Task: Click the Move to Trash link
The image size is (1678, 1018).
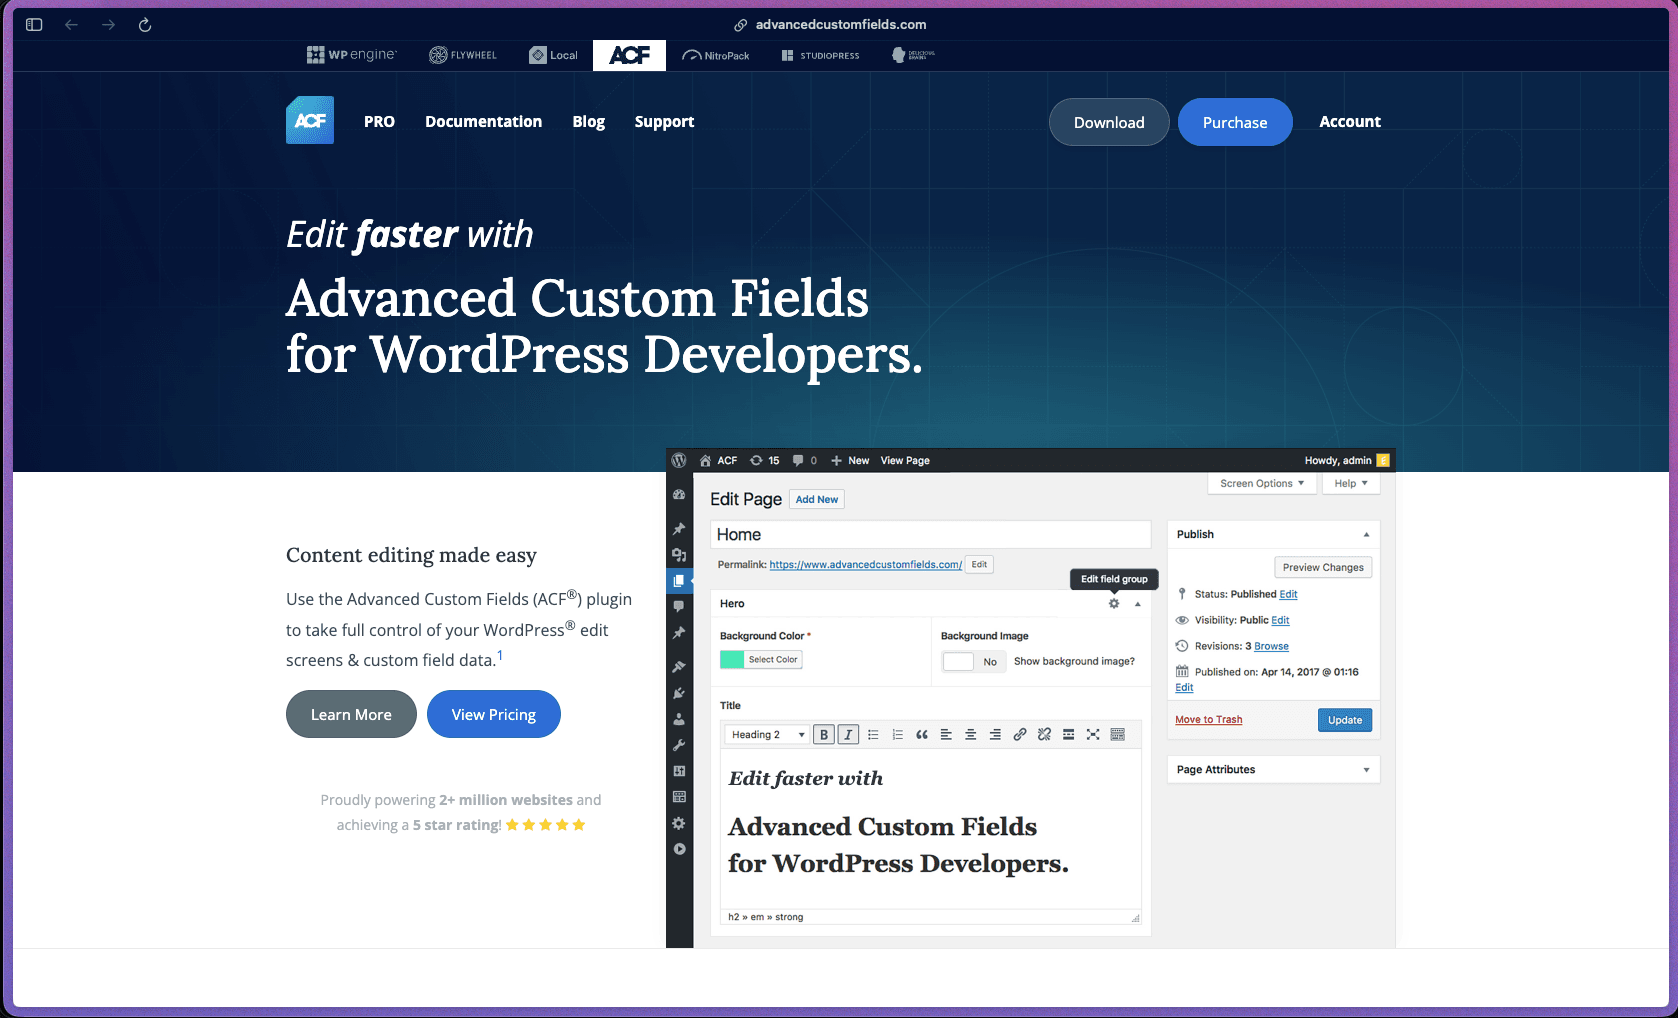Action: click(x=1208, y=720)
